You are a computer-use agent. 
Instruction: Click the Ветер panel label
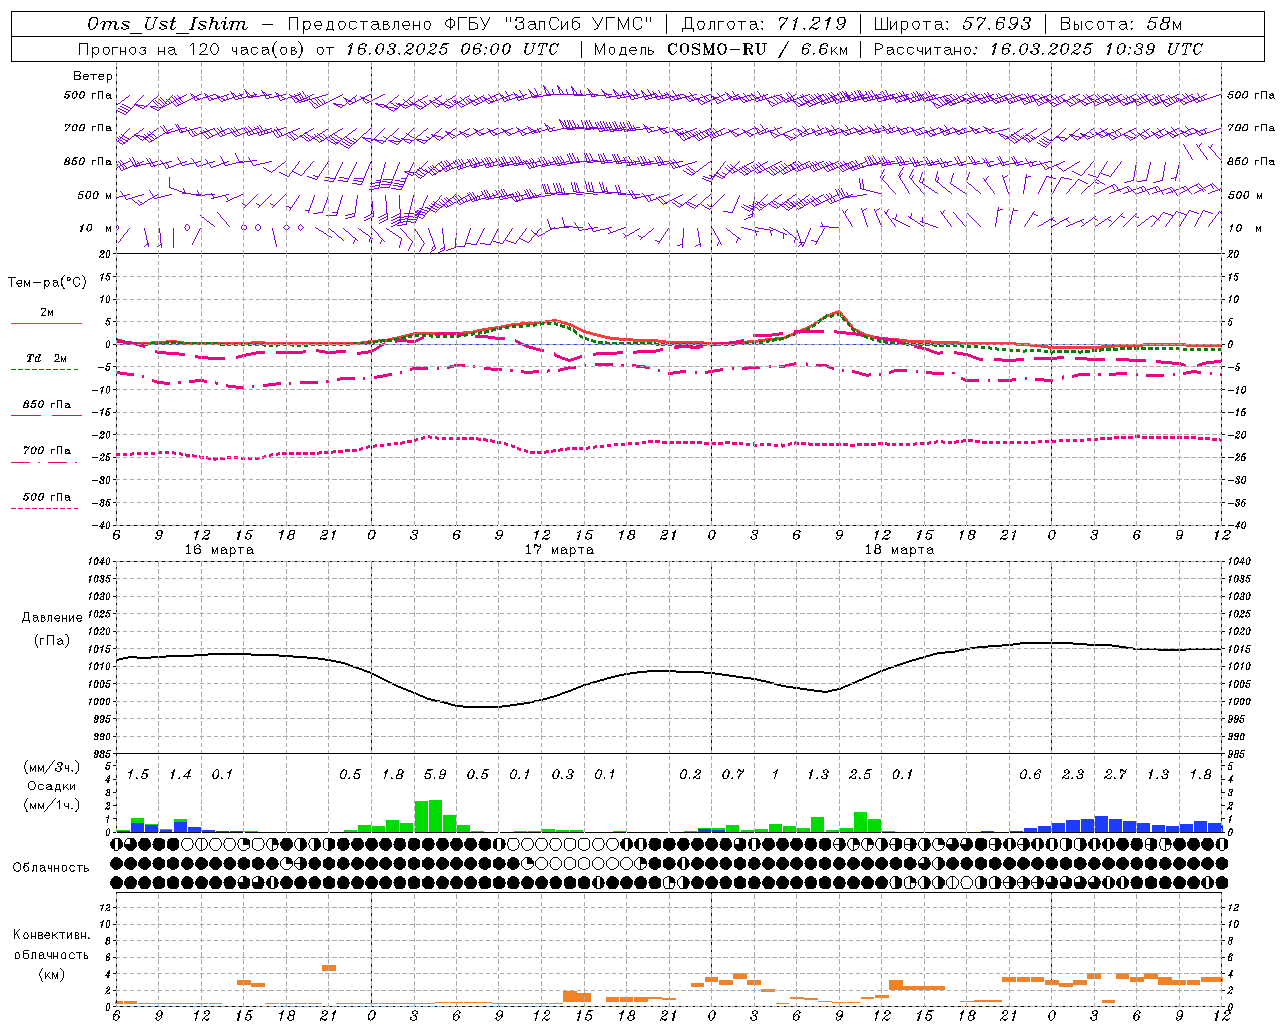point(93,76)
